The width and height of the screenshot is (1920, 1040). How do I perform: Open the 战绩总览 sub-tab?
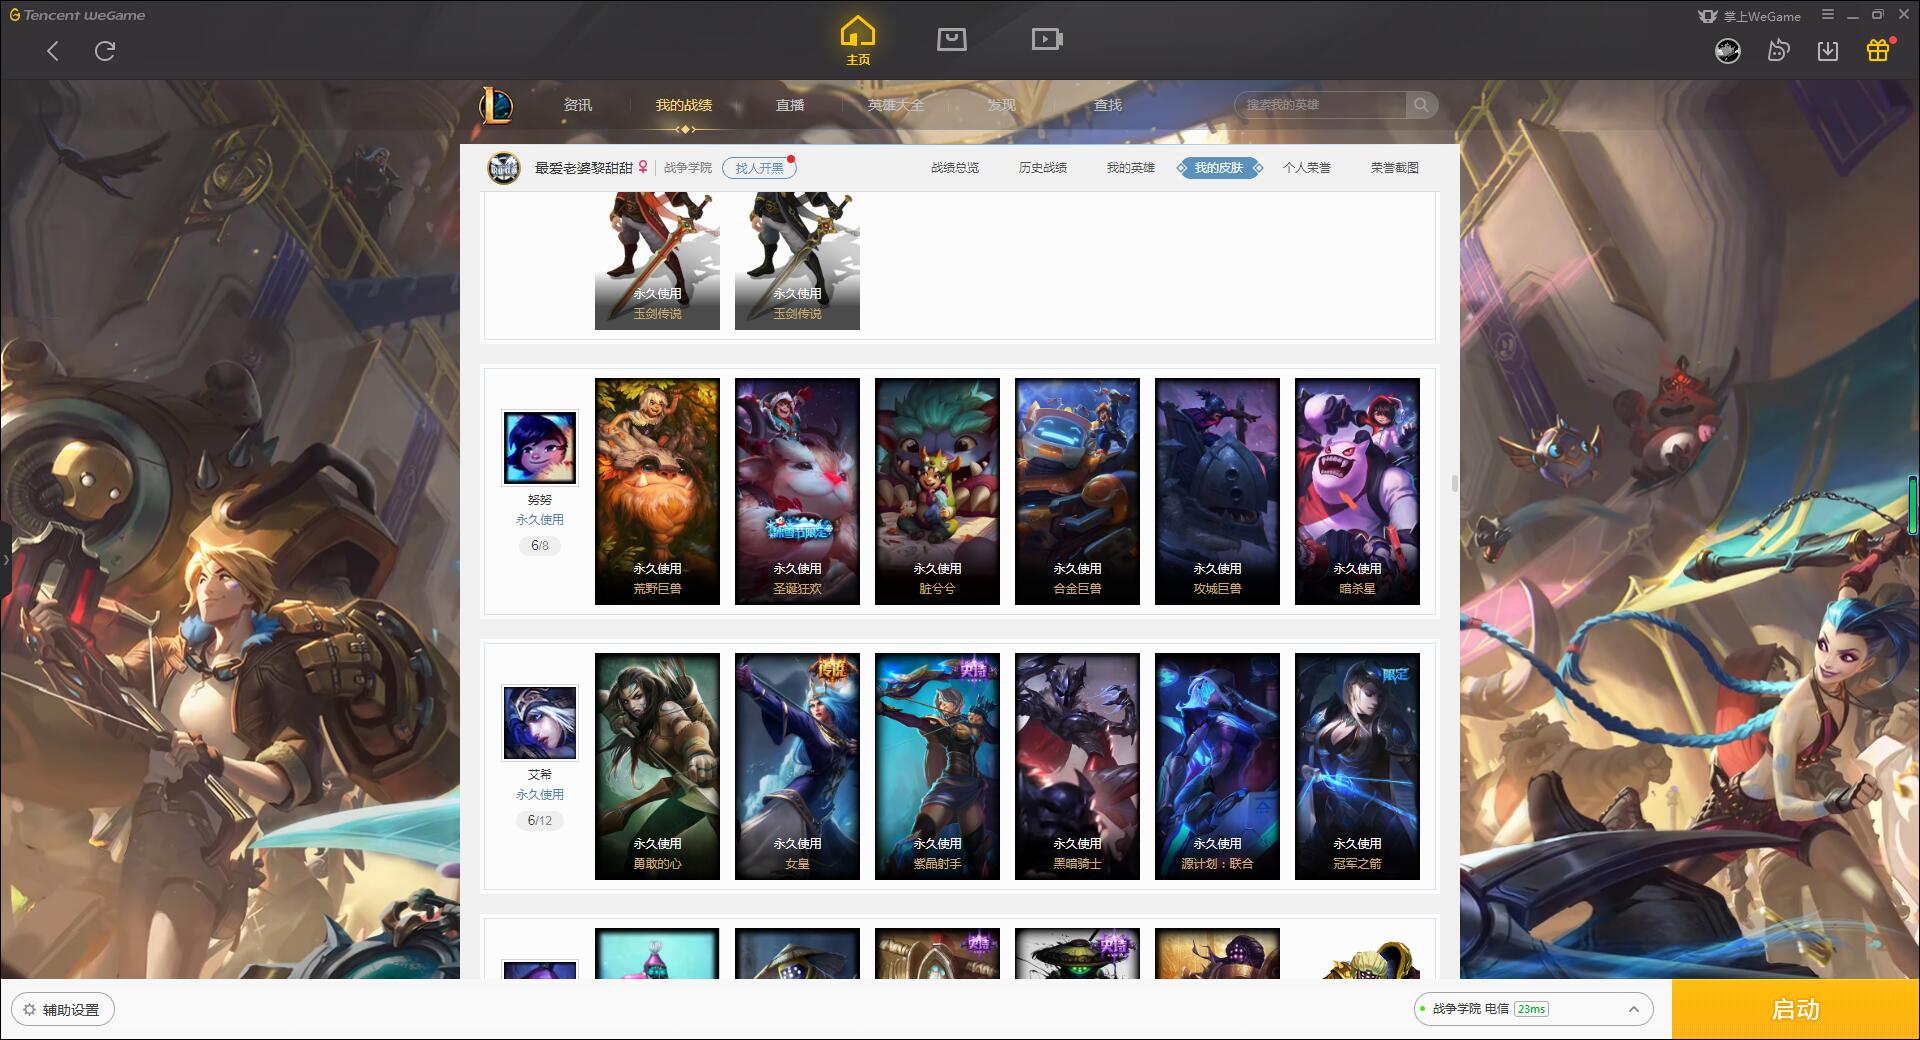[955, 168]
